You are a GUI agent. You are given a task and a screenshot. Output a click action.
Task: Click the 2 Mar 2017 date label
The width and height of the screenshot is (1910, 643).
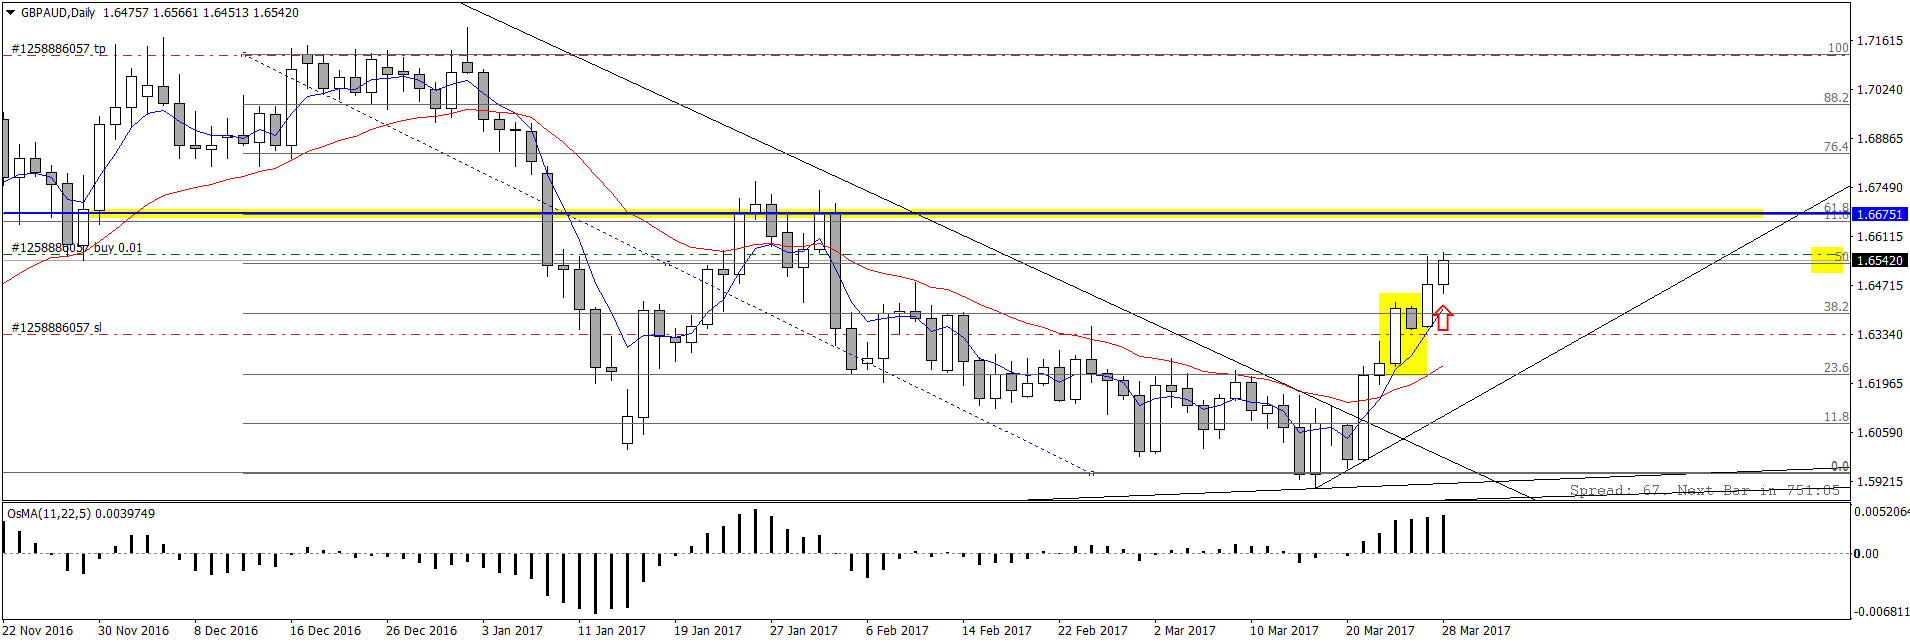pyautogui.click(x=1185, y=631)
